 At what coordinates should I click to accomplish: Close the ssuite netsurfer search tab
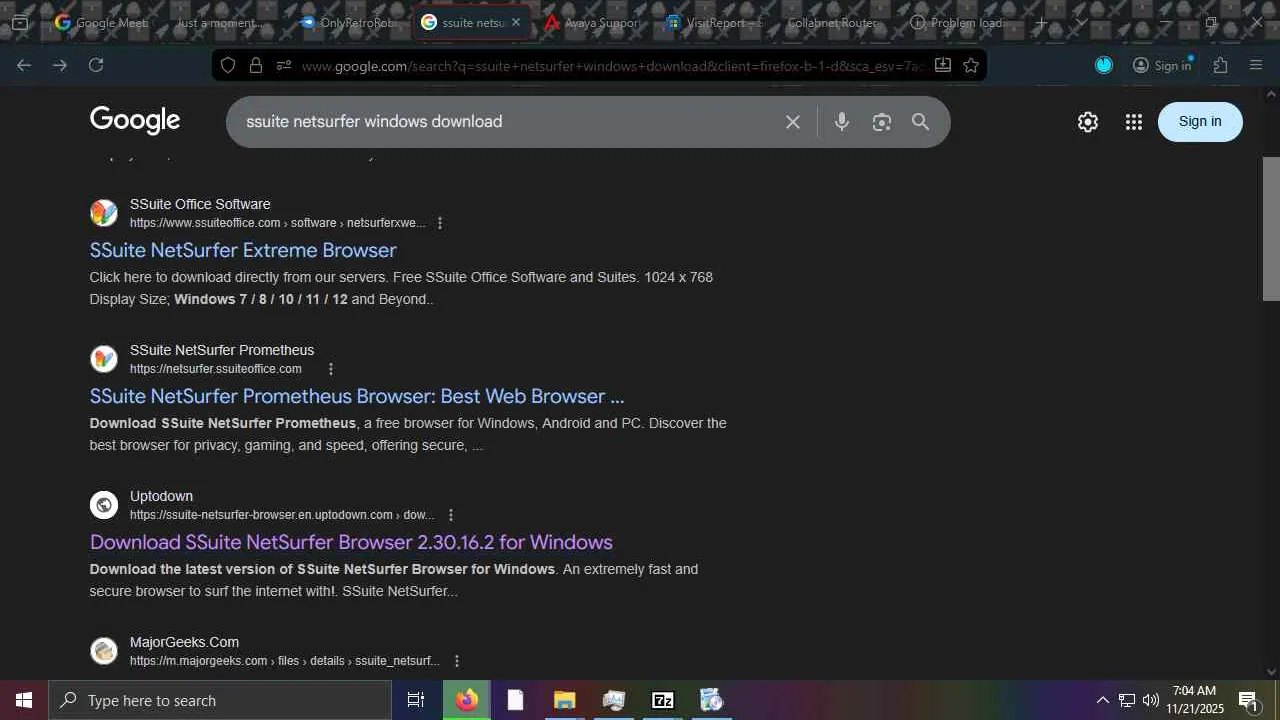516,22
